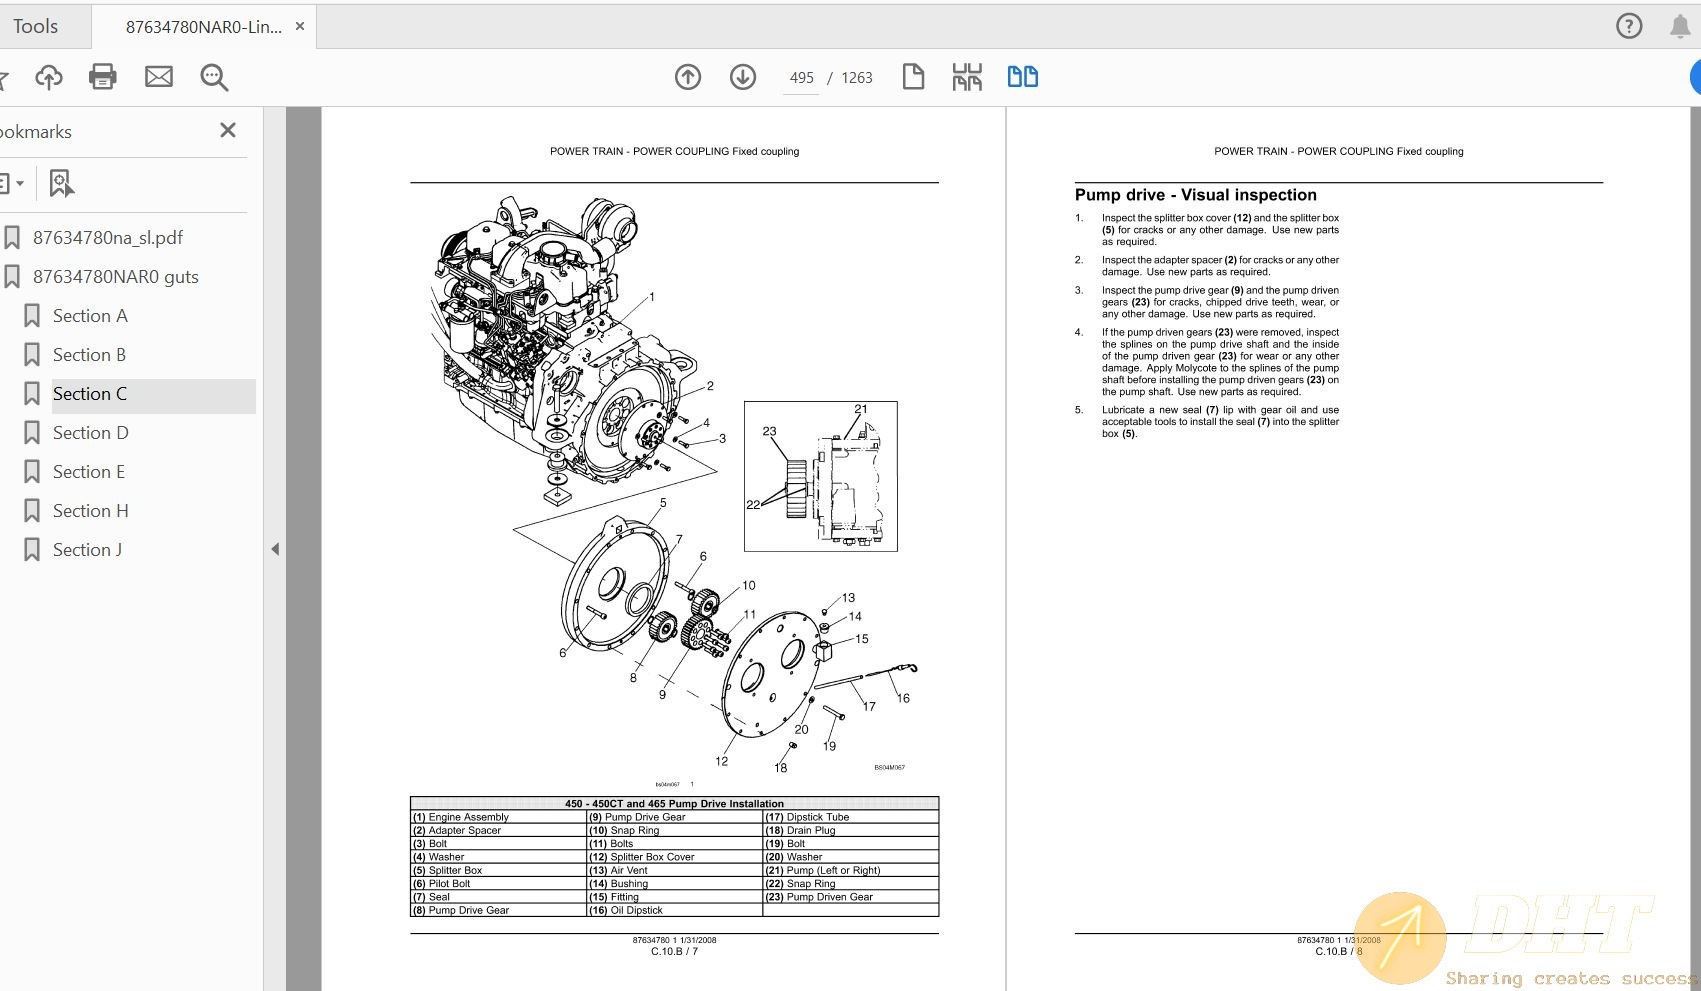Toggle the page thumbnails grid view
The image size is (1701, 991).
point(966,75)
